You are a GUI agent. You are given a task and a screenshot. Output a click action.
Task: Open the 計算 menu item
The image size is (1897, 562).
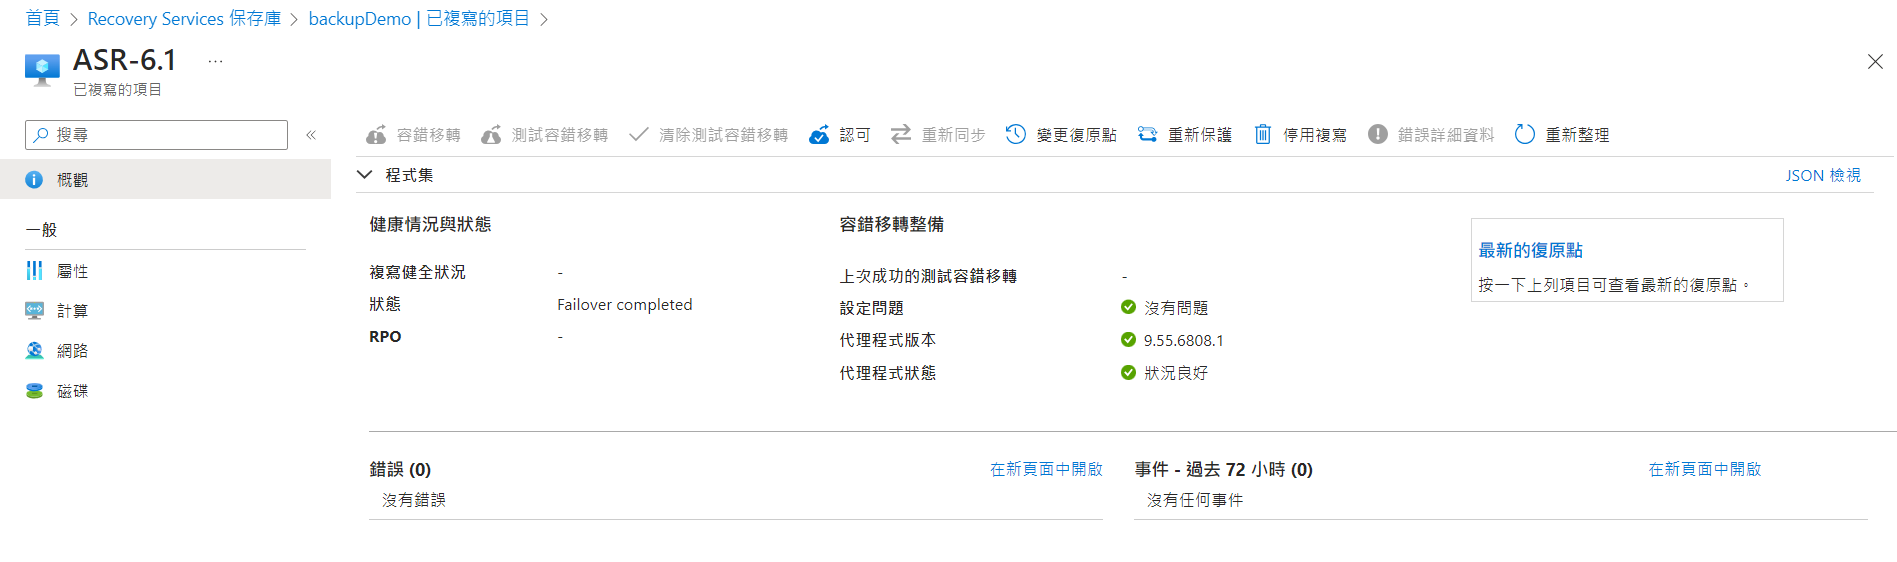(x=165, y=311)
